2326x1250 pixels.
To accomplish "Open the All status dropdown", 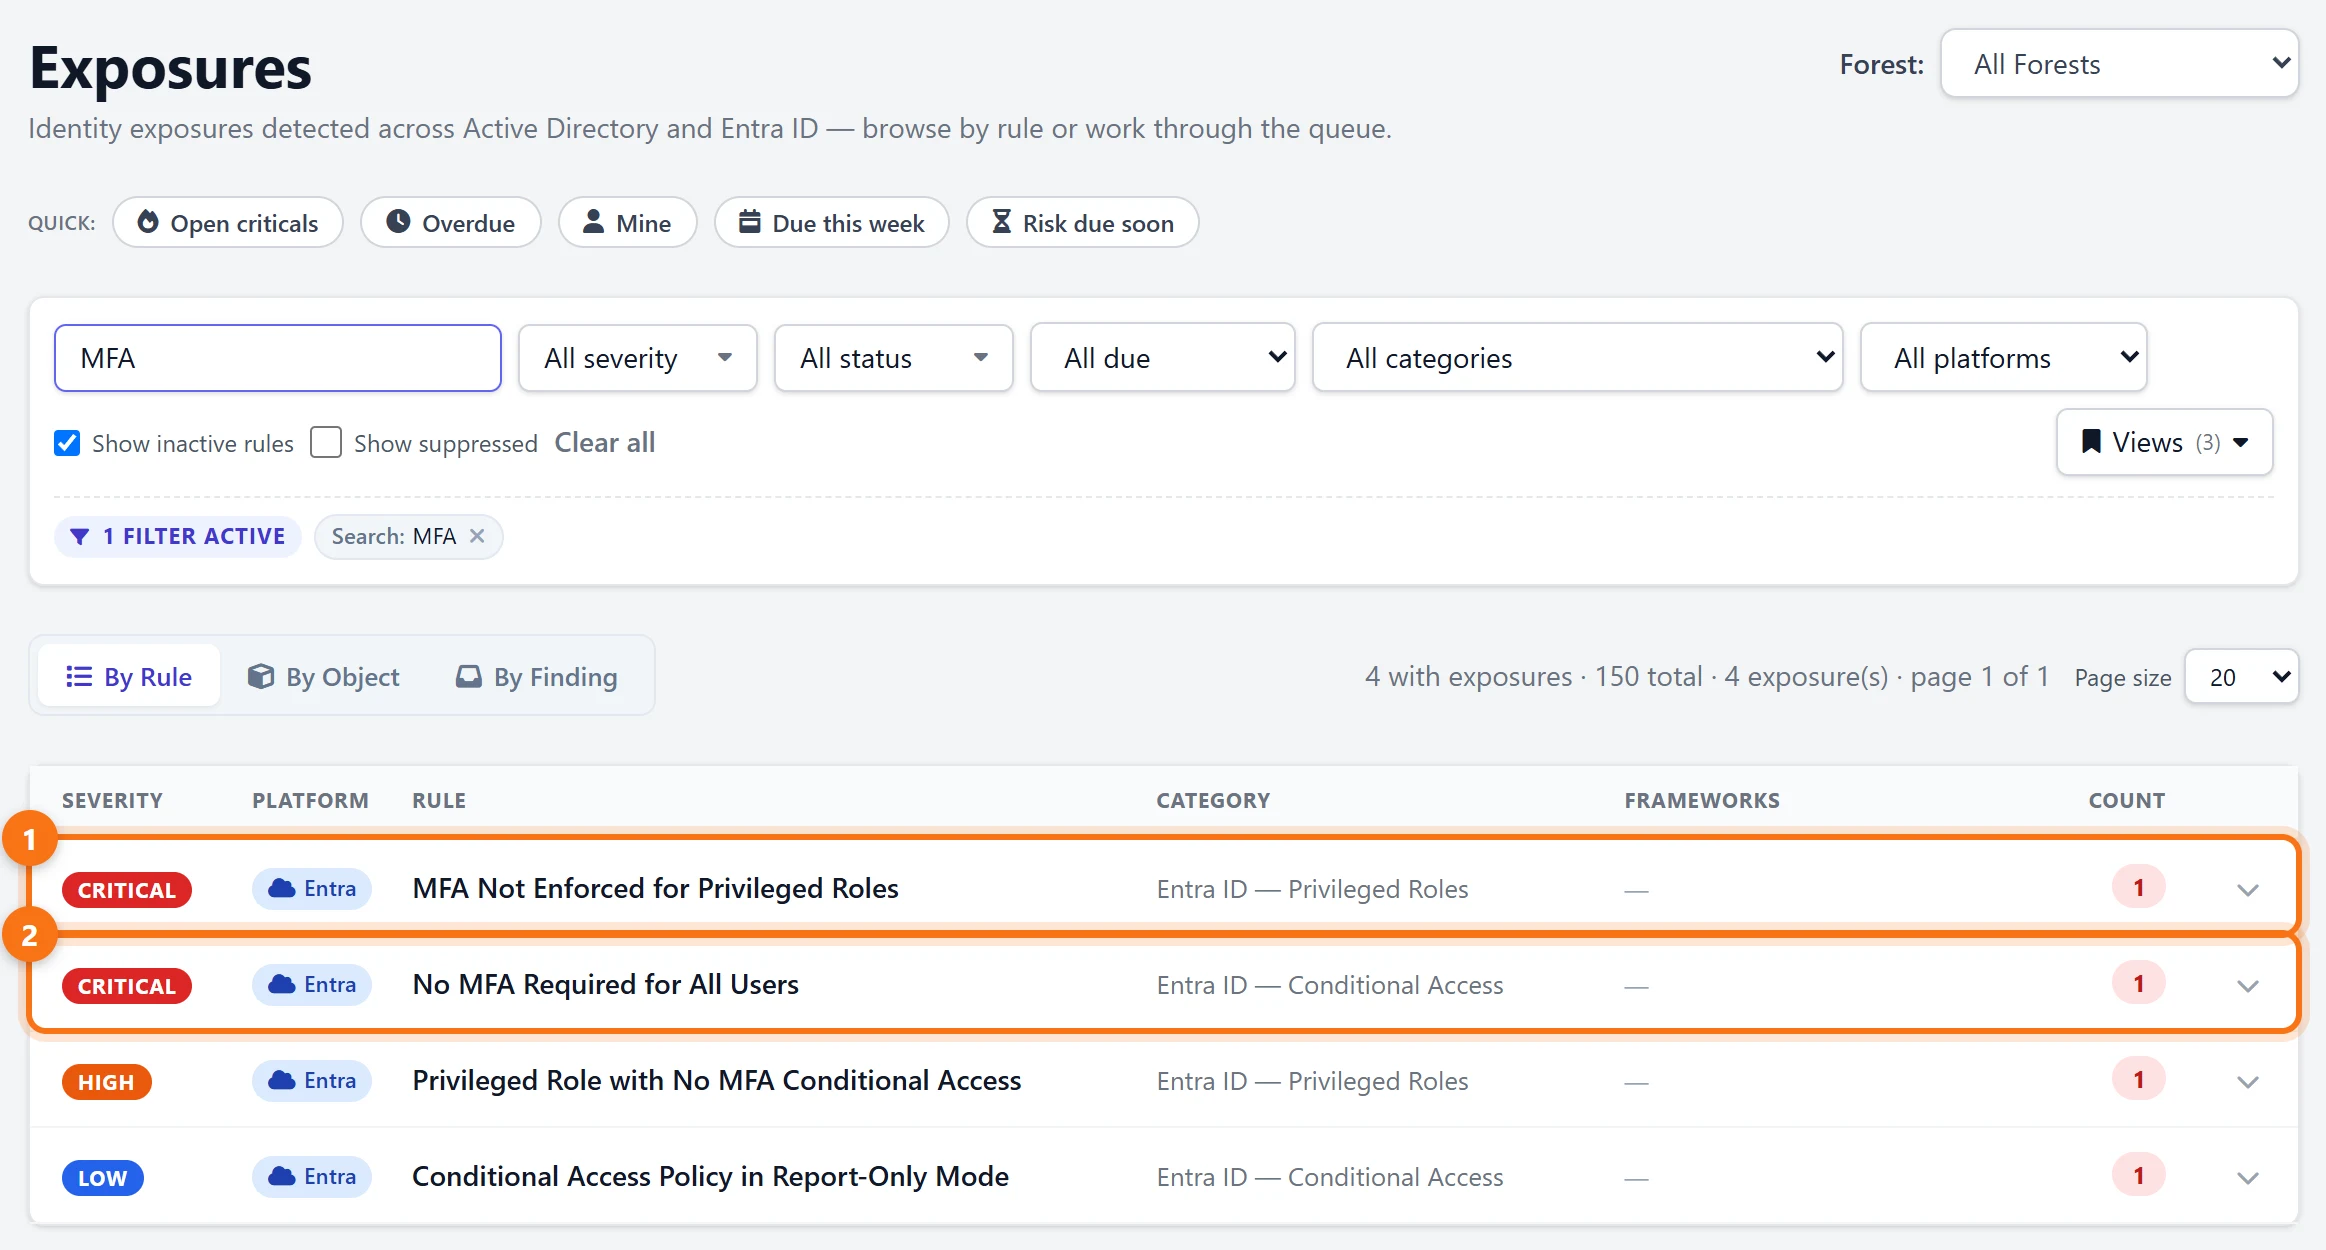I will tap(894, 358).
